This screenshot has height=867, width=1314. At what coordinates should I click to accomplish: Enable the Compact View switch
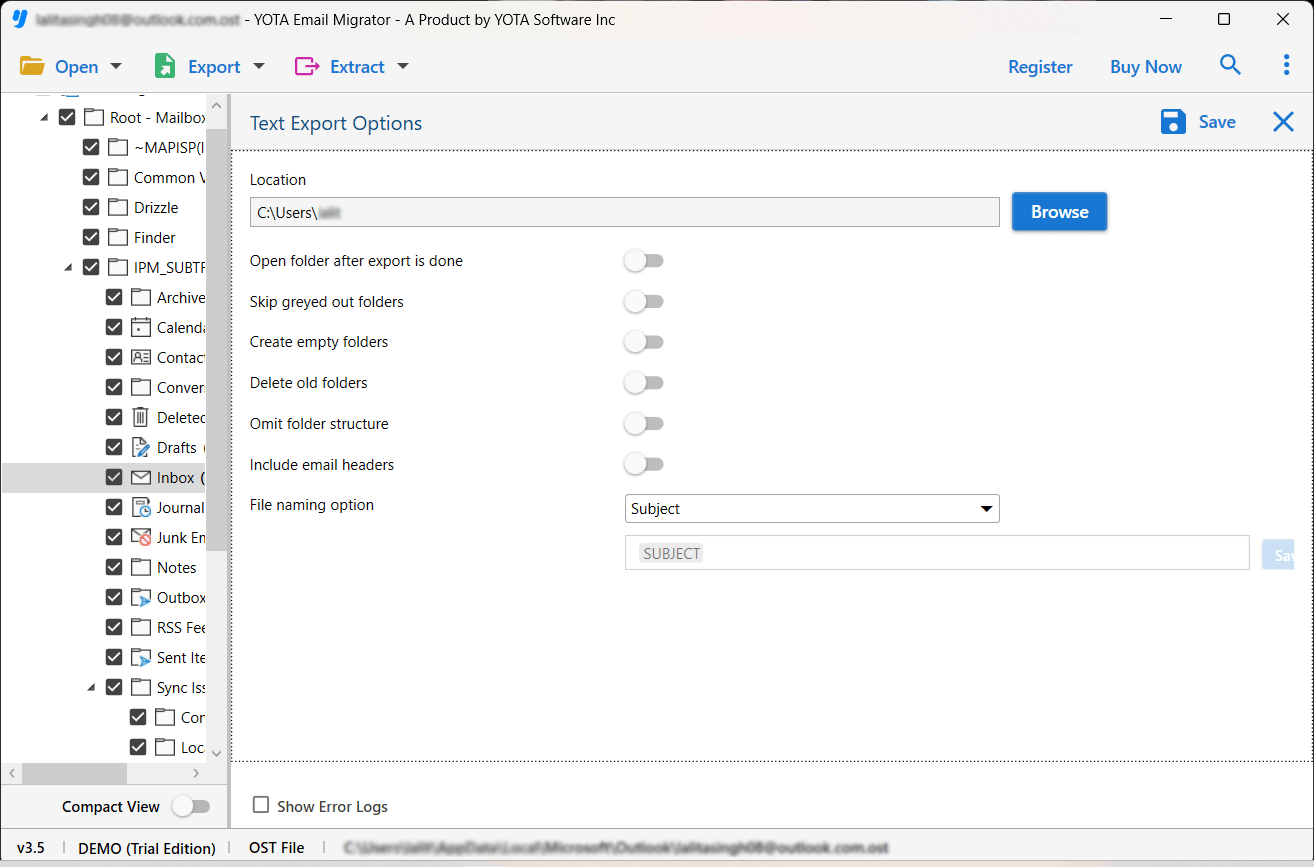[191, 806]
